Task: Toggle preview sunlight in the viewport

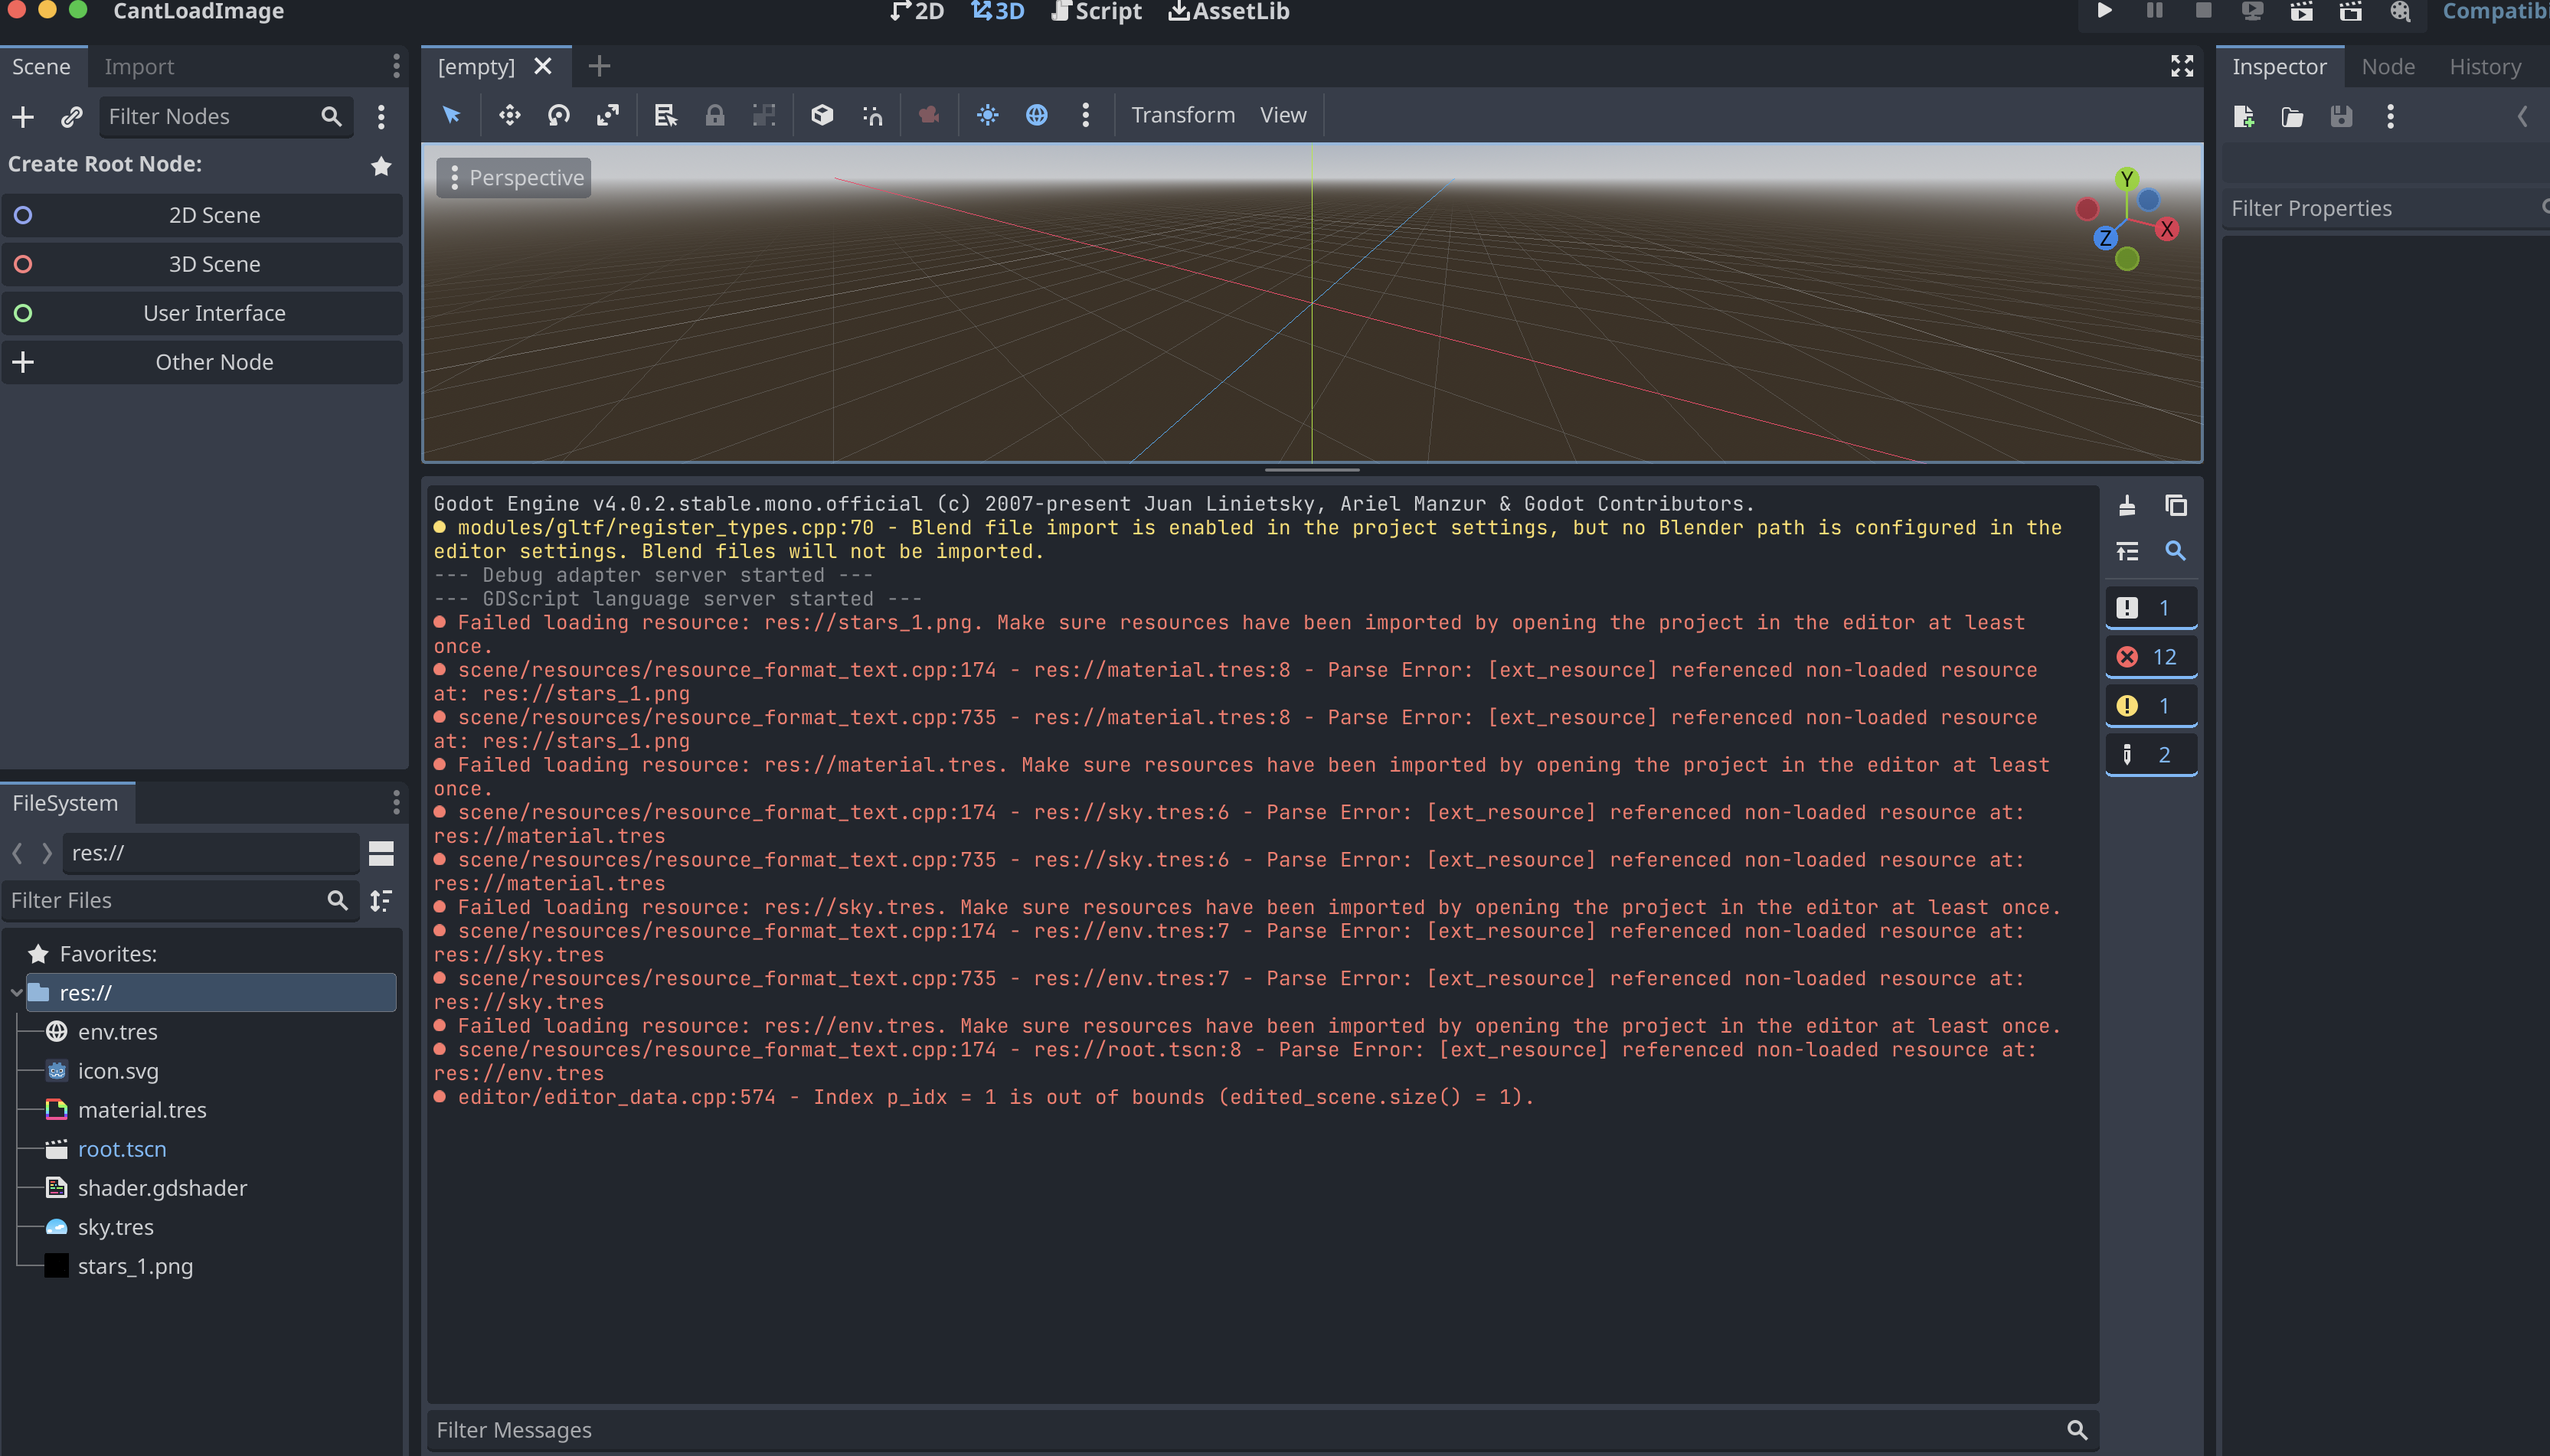Action: [x=987, y=115]
